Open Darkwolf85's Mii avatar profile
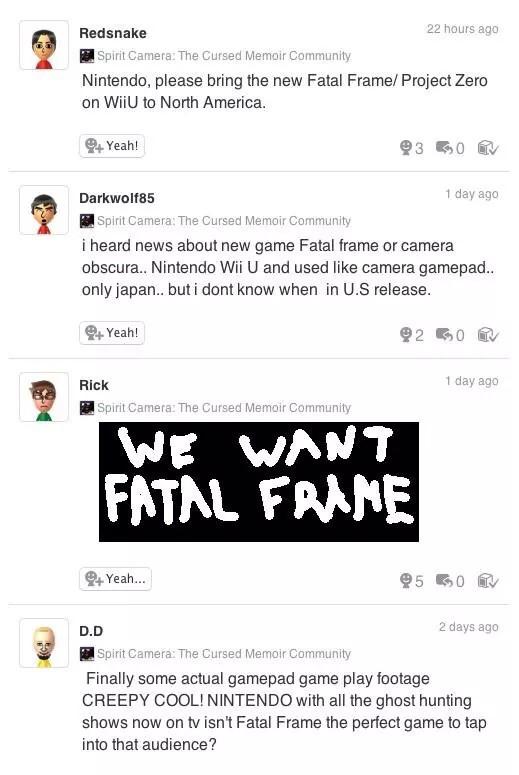The width and height of the screenshot is (519, 775). pos(44,210)
